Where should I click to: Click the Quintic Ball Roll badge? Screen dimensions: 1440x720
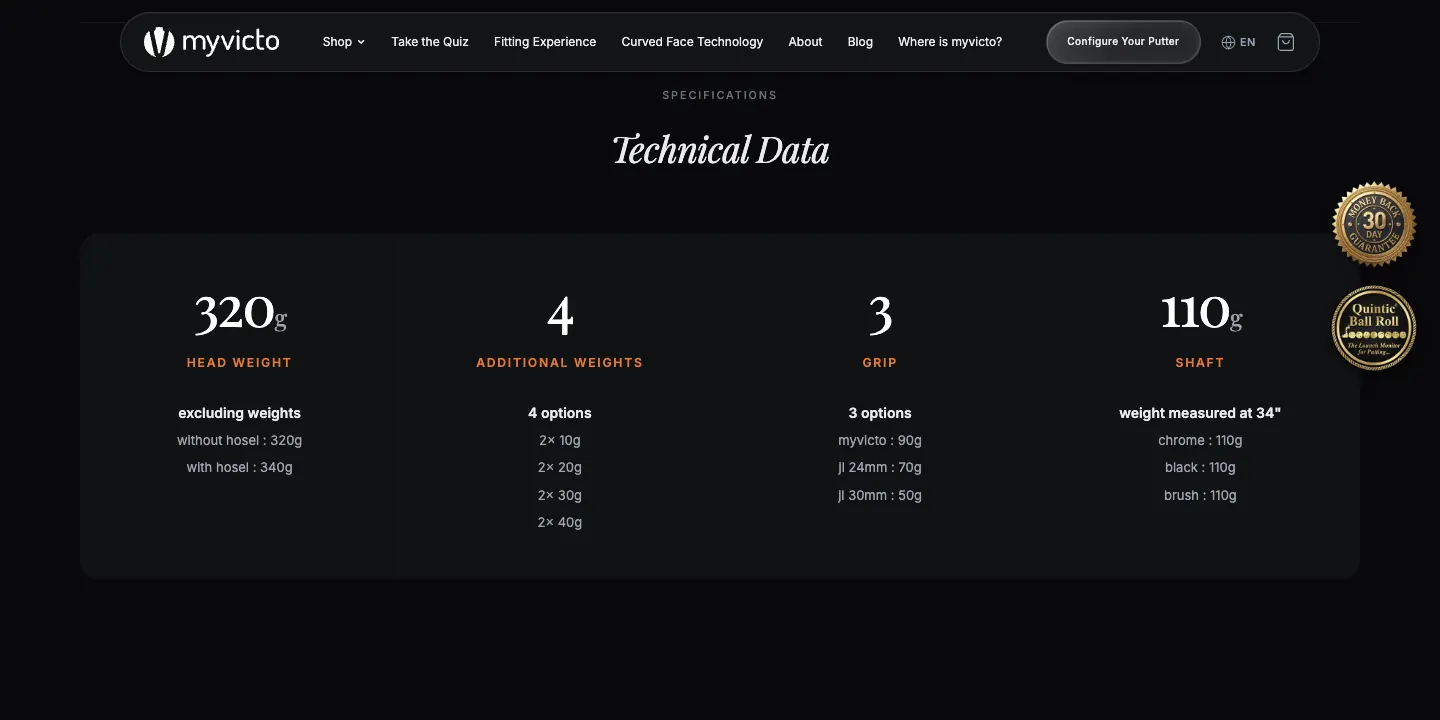(x=1374, y=328)
